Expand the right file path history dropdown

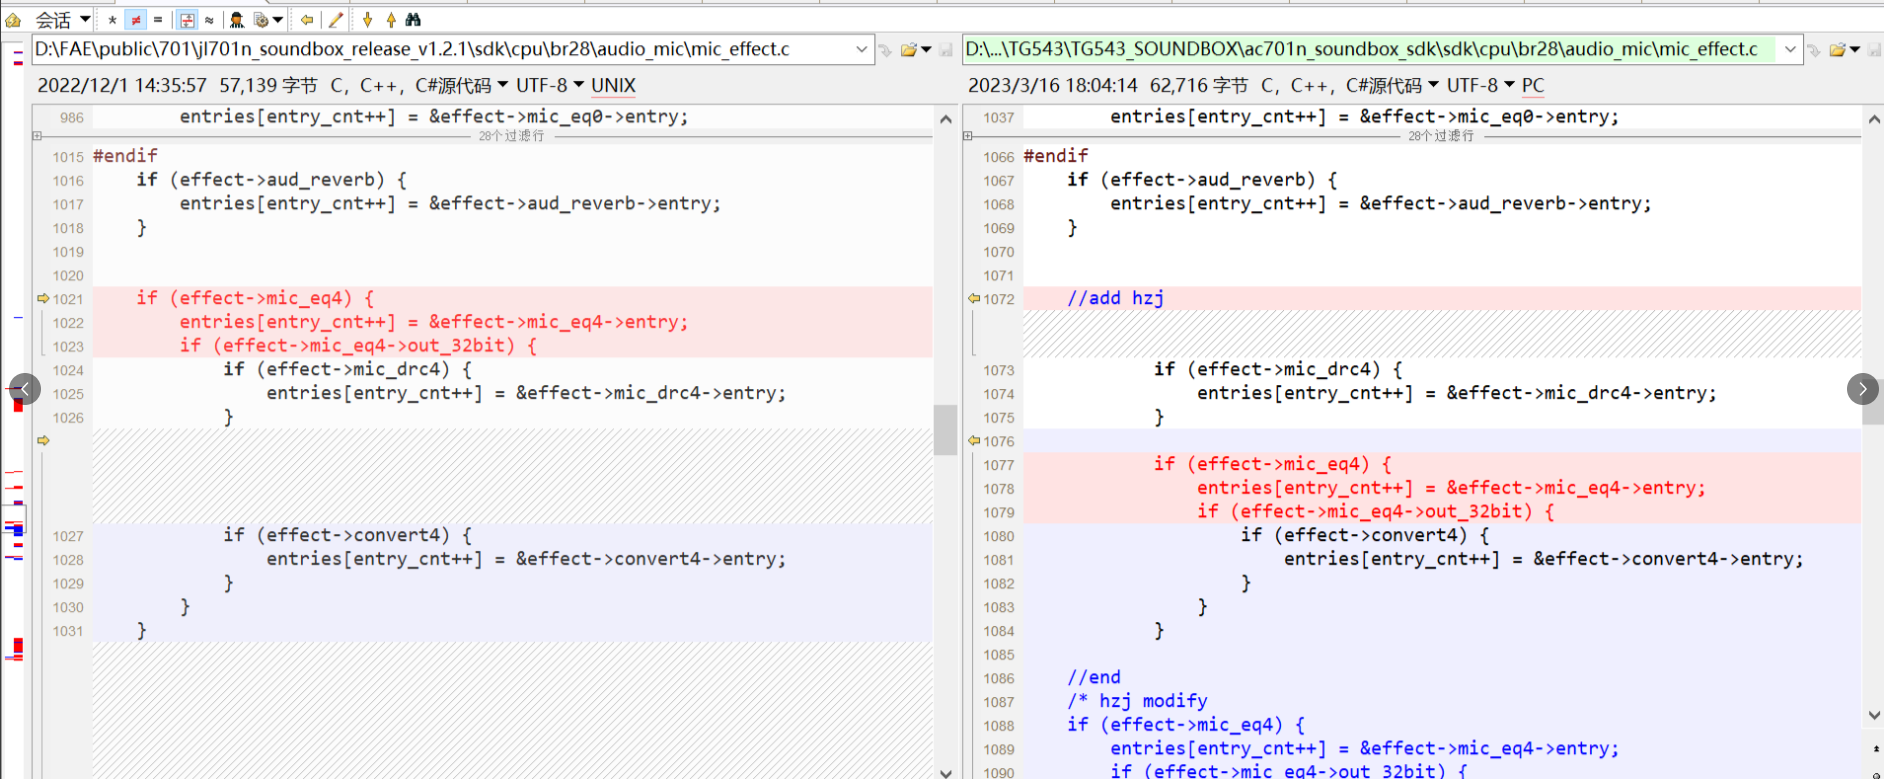pos(1790,49)
